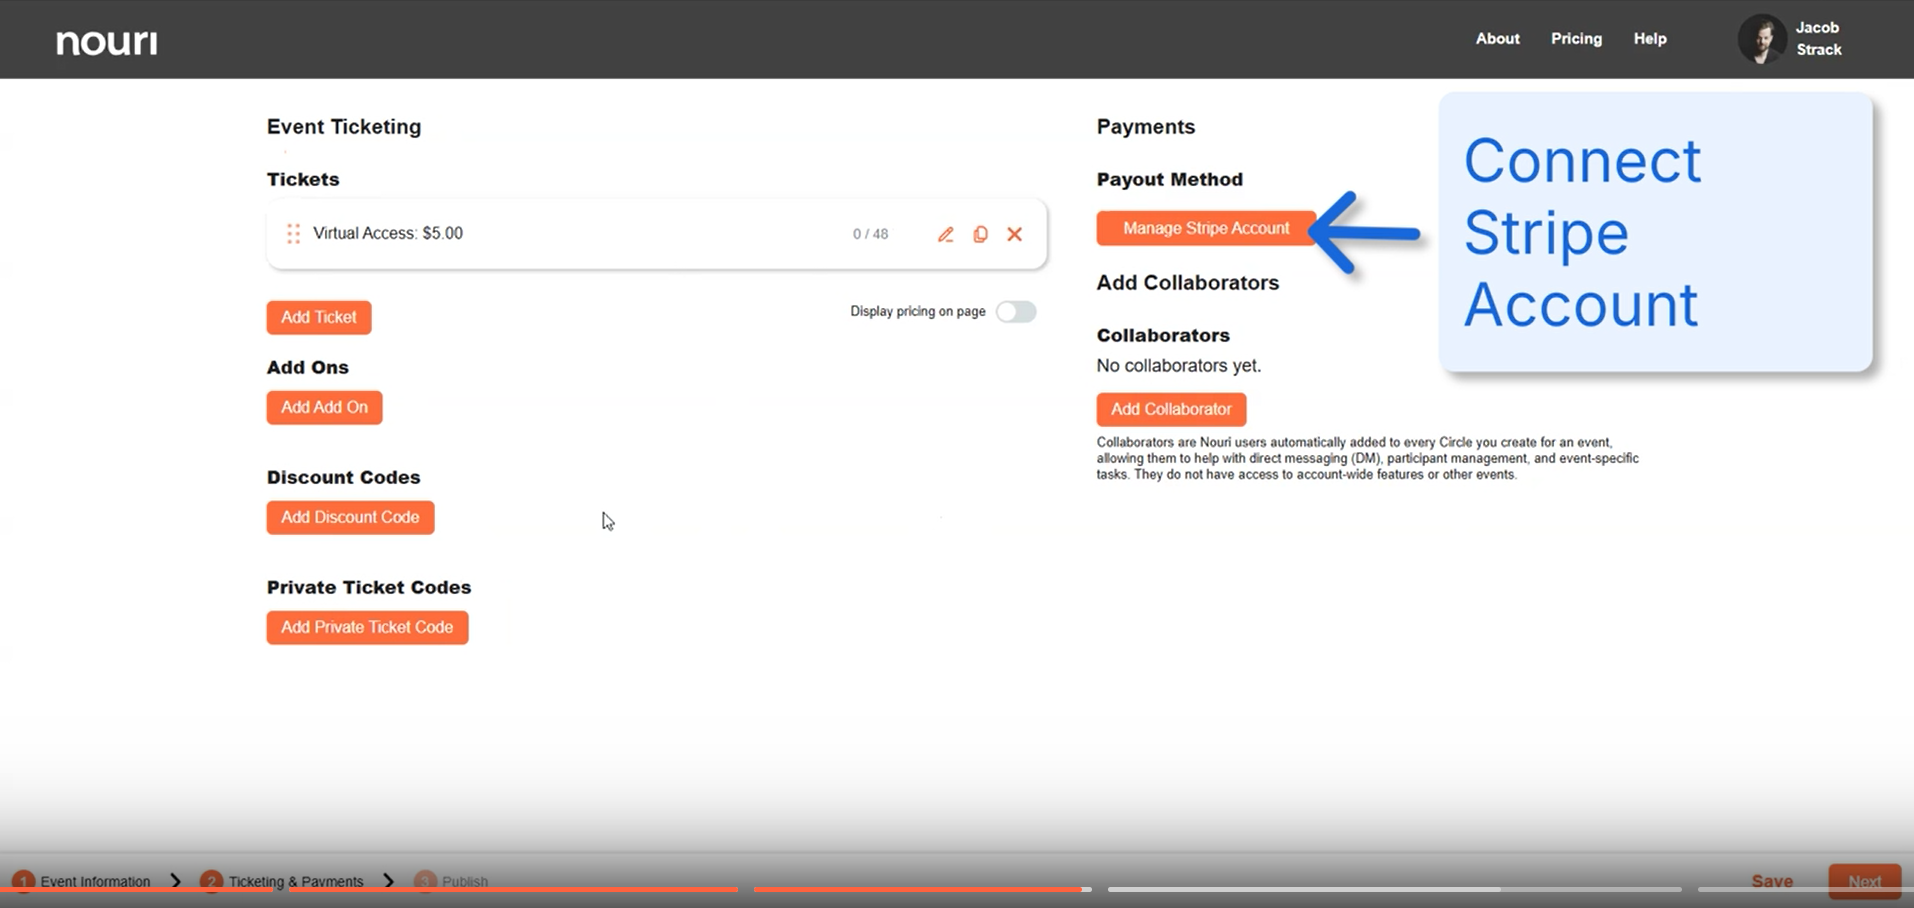Create a code with Add Discount Code
This screenshot has height=908, width=1914.
350,518
